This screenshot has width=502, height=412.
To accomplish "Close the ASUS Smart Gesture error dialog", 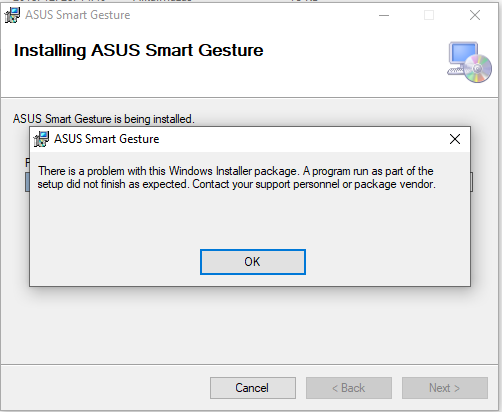I will 455,139.
